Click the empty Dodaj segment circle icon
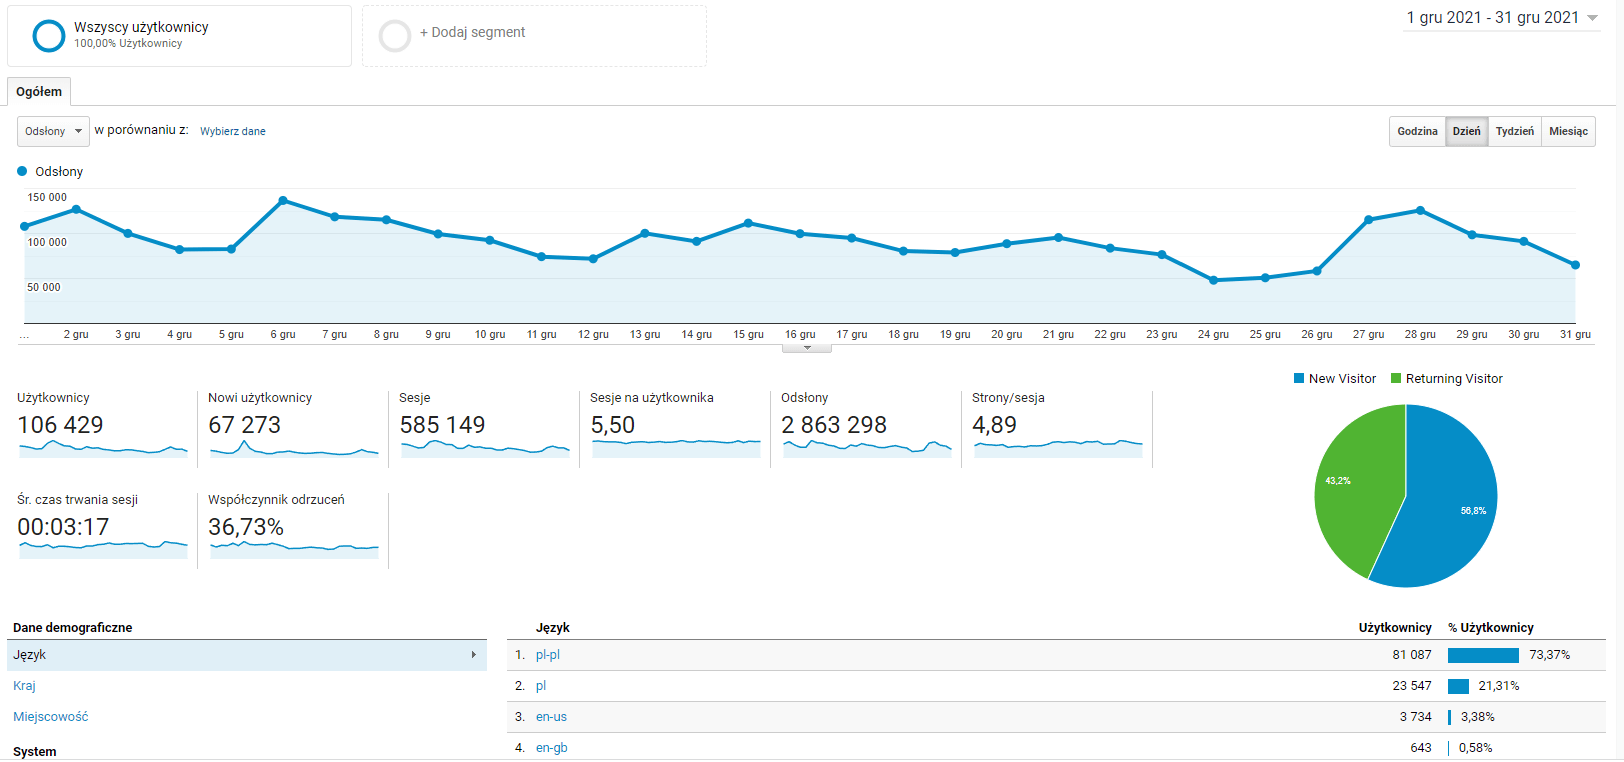The height and width of the screenshot is (762, 1624). click(x=395, y=36)
